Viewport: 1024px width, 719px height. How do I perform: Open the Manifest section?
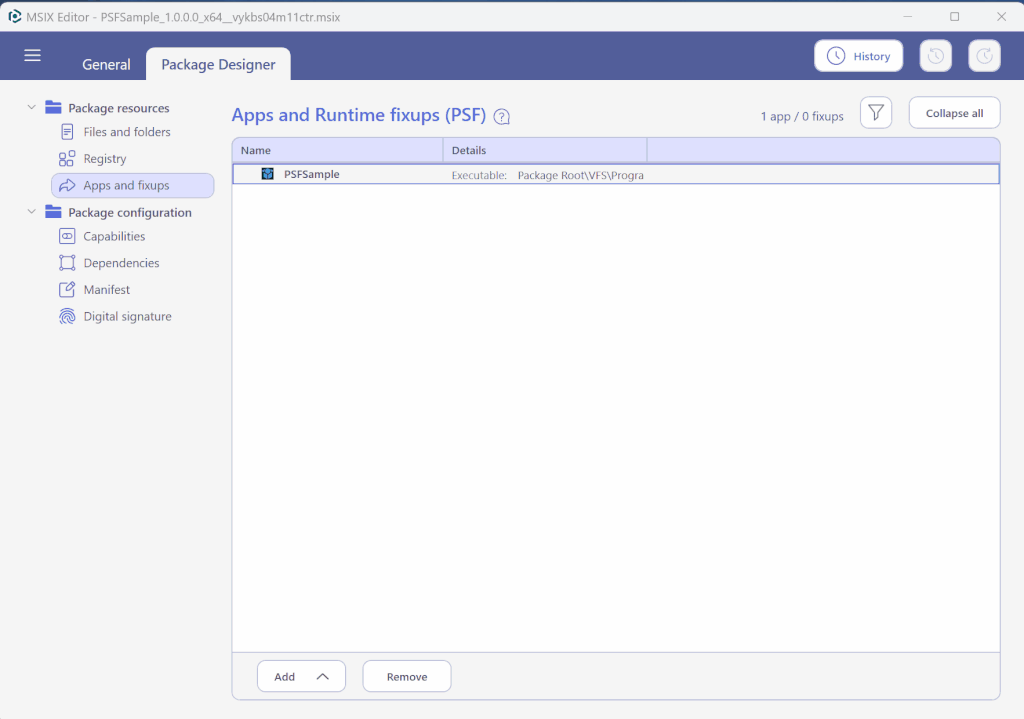pyautogui.click(x=106, y=289)
